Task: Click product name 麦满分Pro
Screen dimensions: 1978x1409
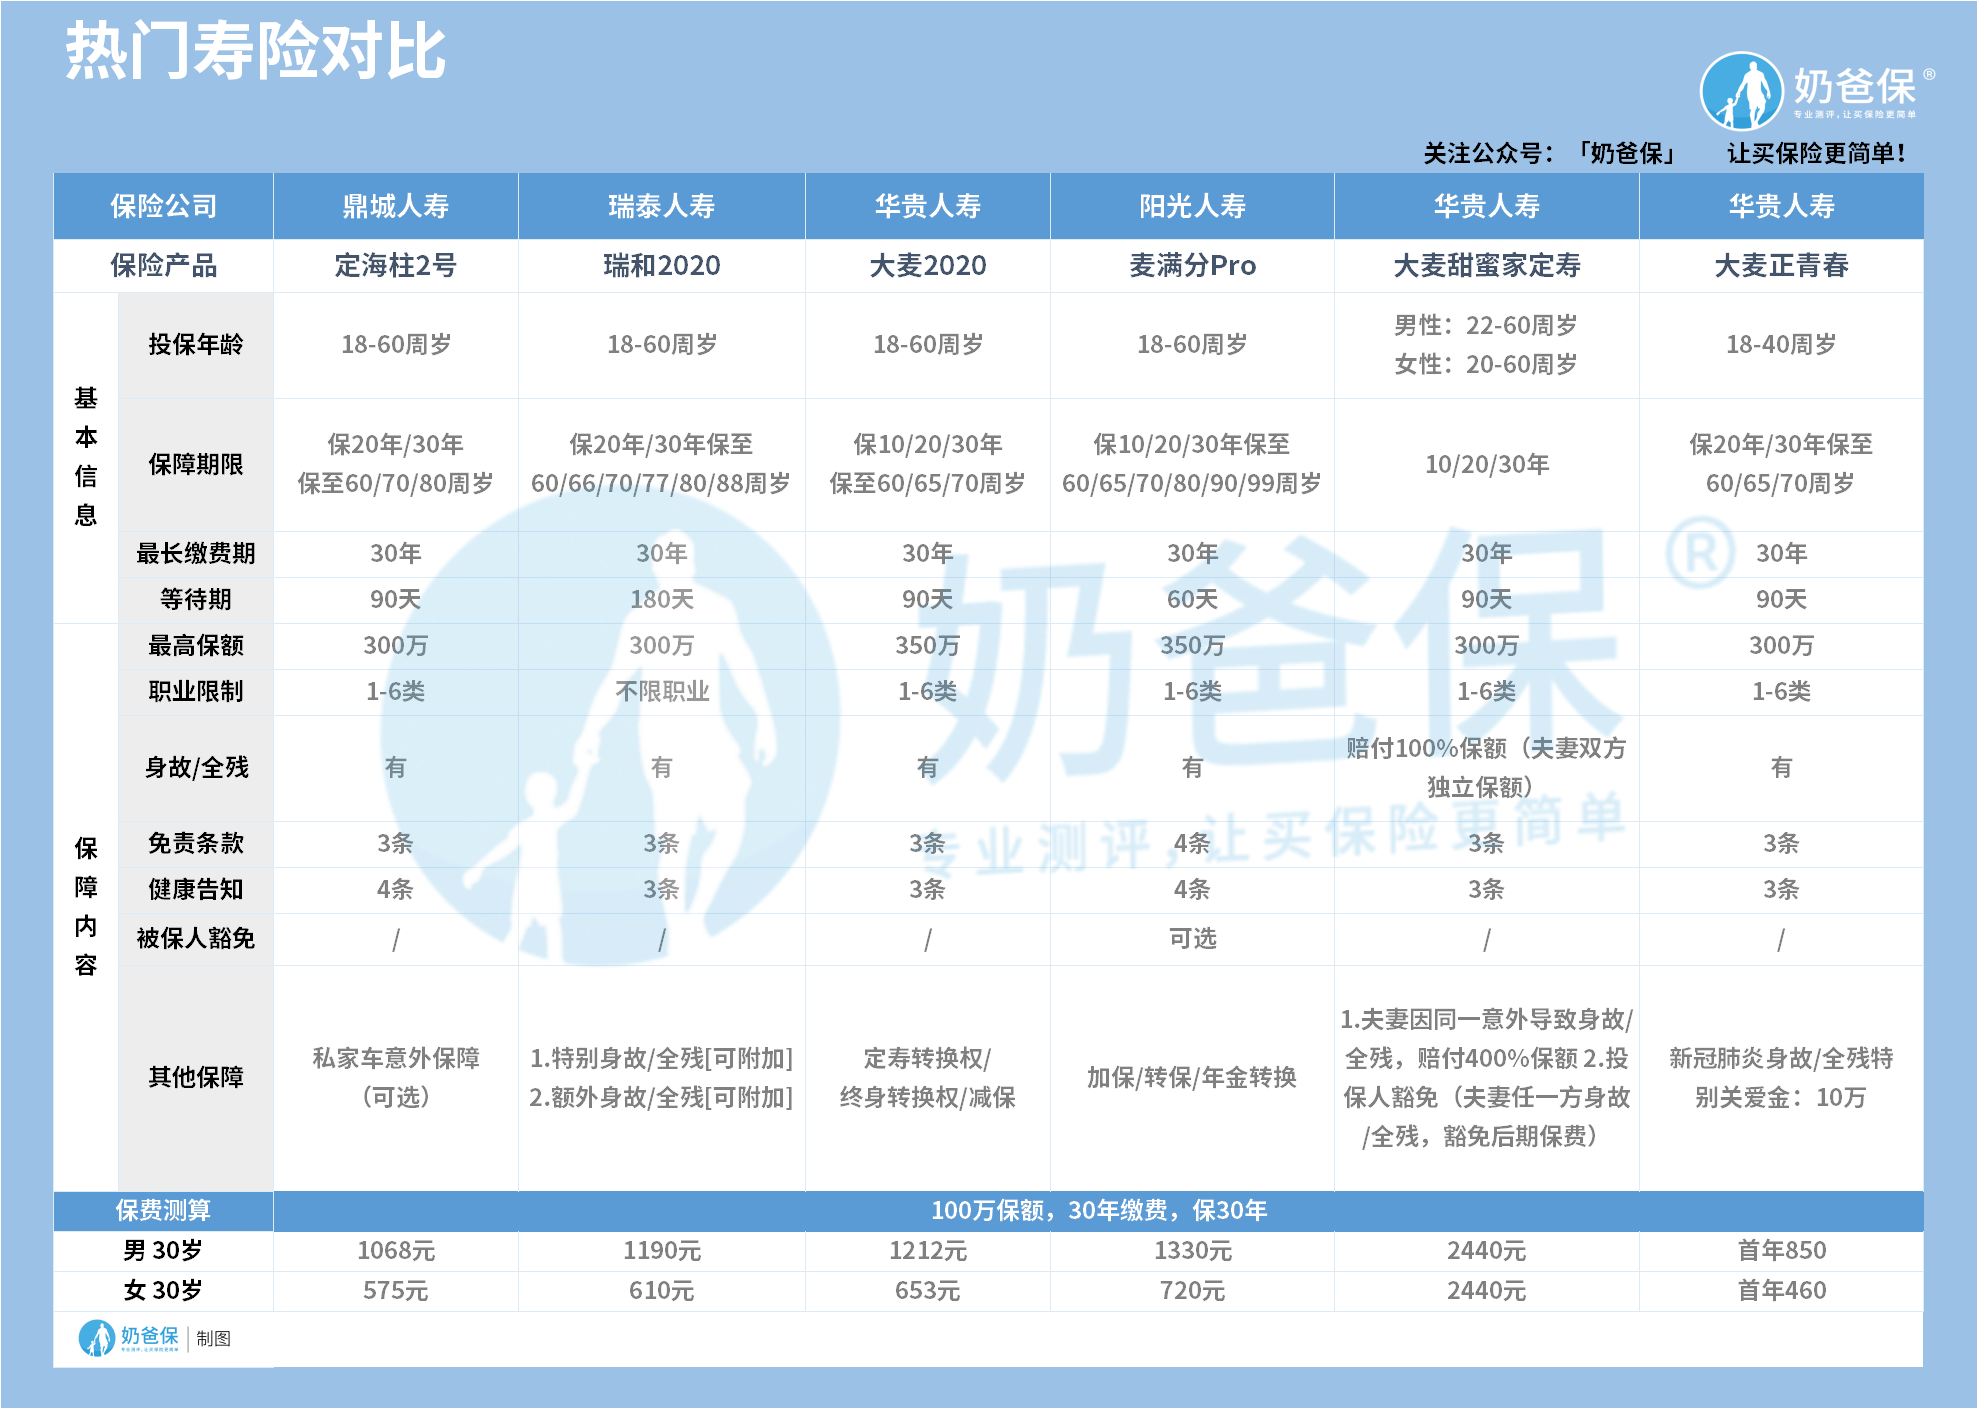Action: pyautogui.click(x=1192, y=265)
